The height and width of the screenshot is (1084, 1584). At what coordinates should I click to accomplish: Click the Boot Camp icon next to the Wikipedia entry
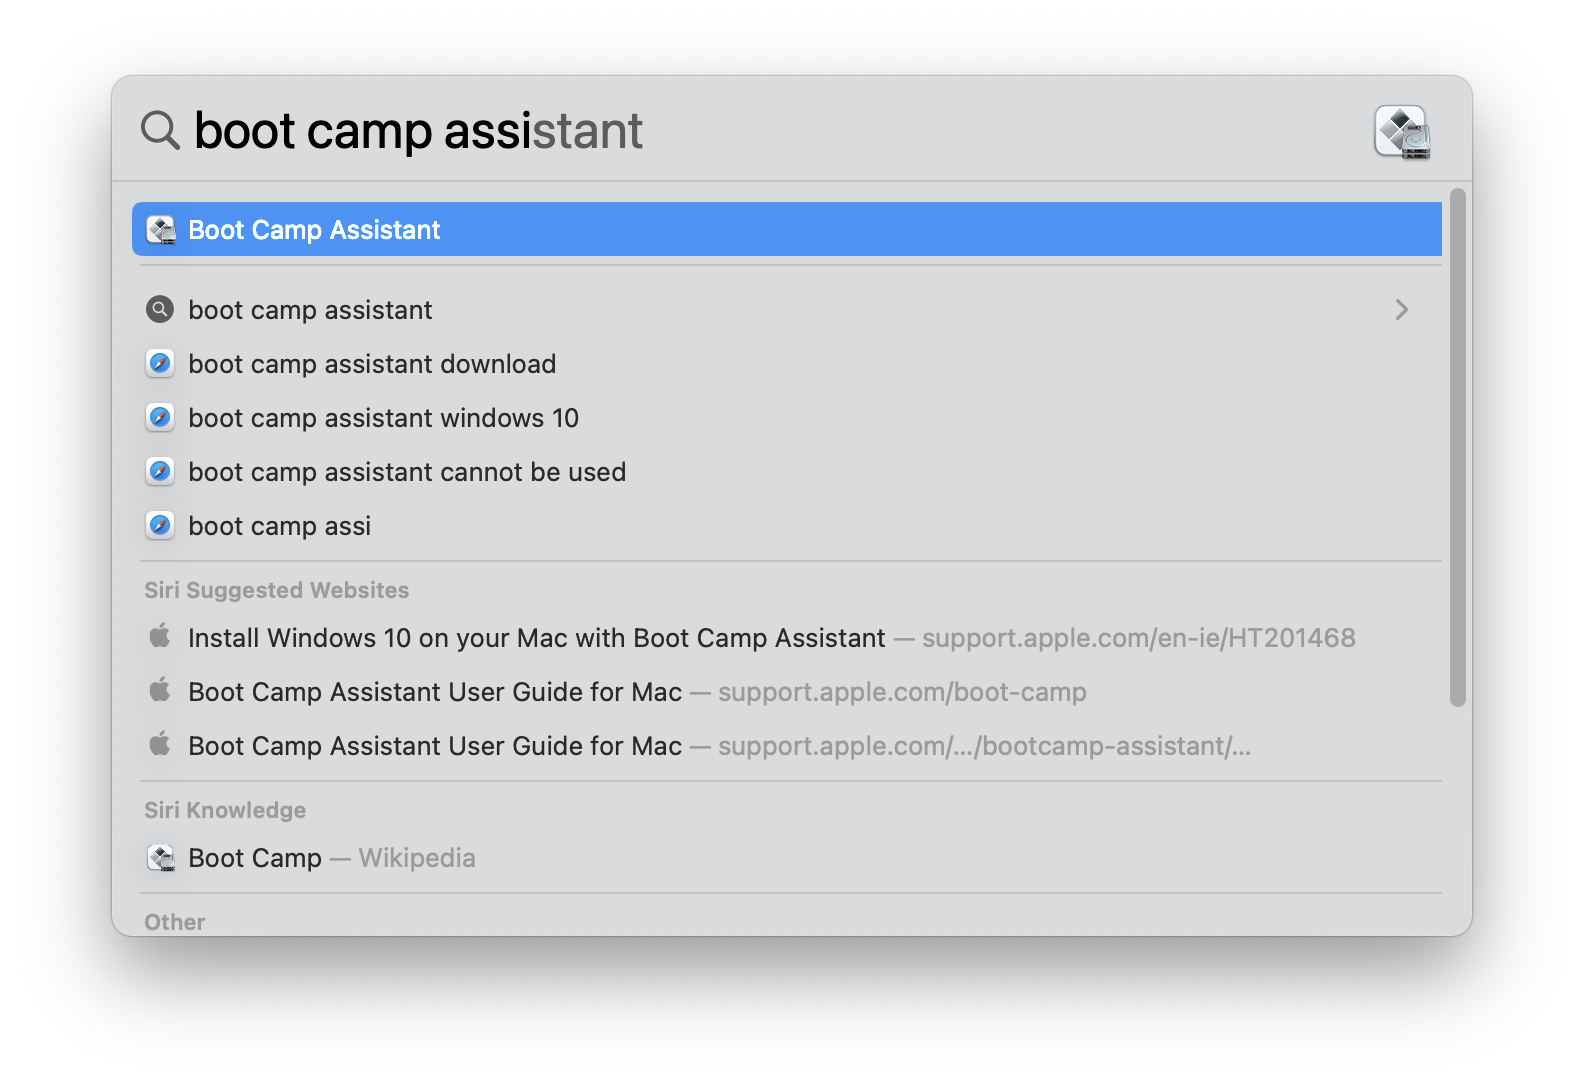point(161,857)
